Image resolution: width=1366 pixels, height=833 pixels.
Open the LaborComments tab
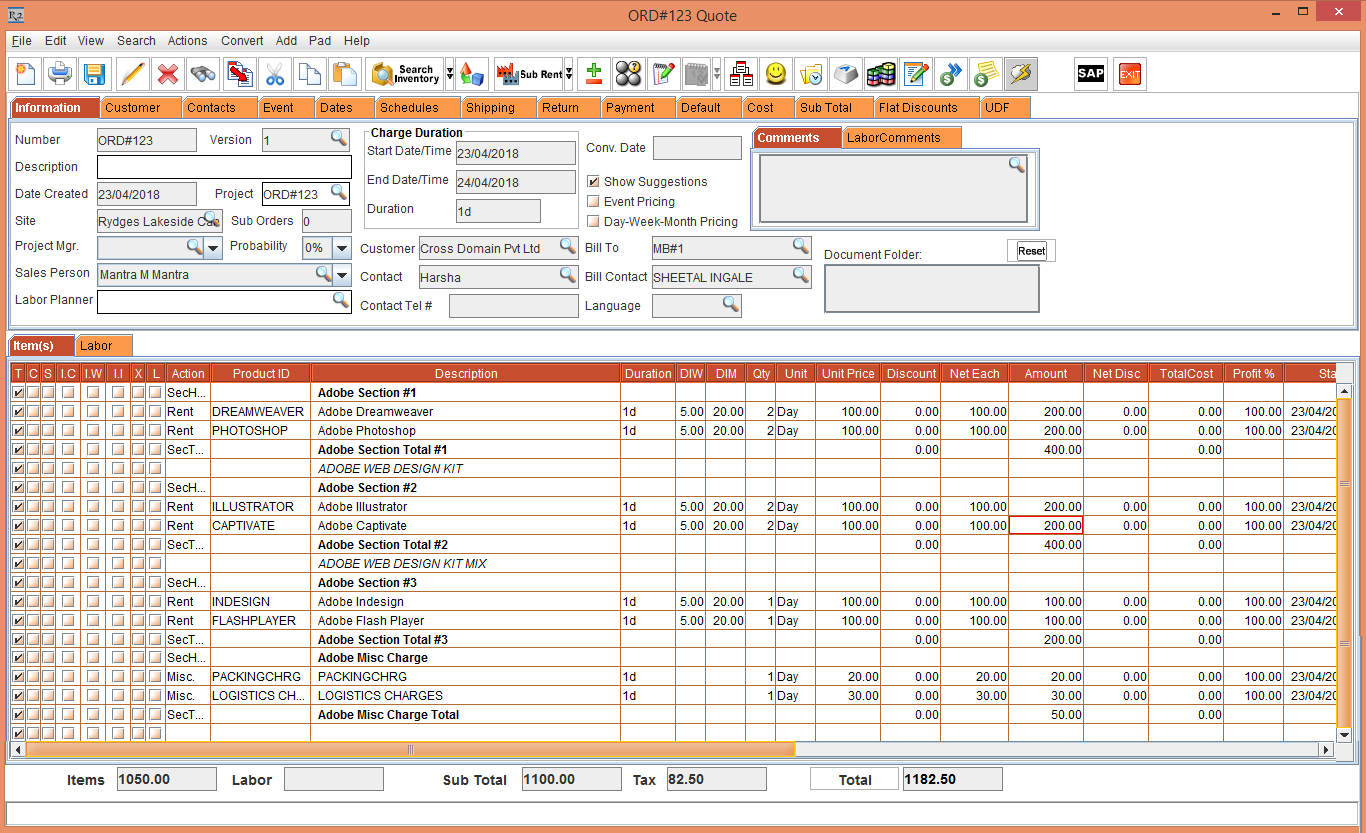894,138
